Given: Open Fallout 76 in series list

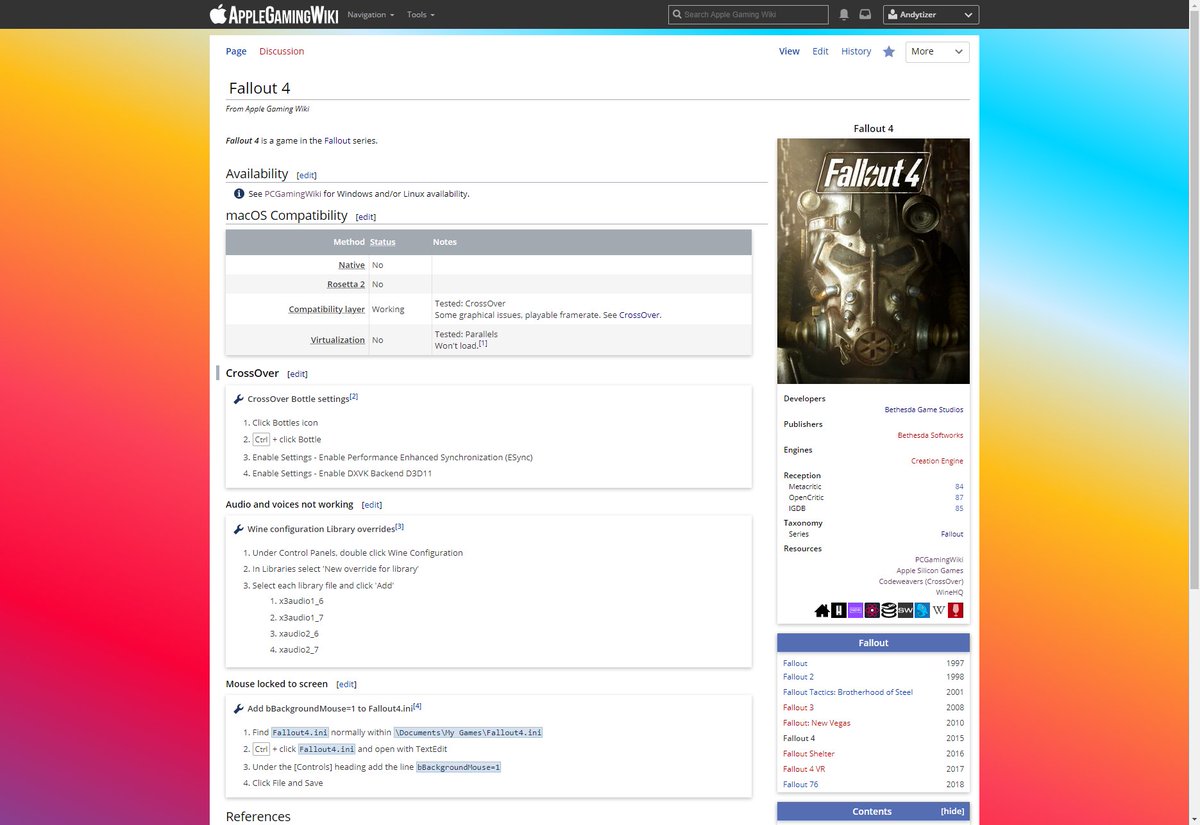Looking at the screenshot, I should (801, 785).
